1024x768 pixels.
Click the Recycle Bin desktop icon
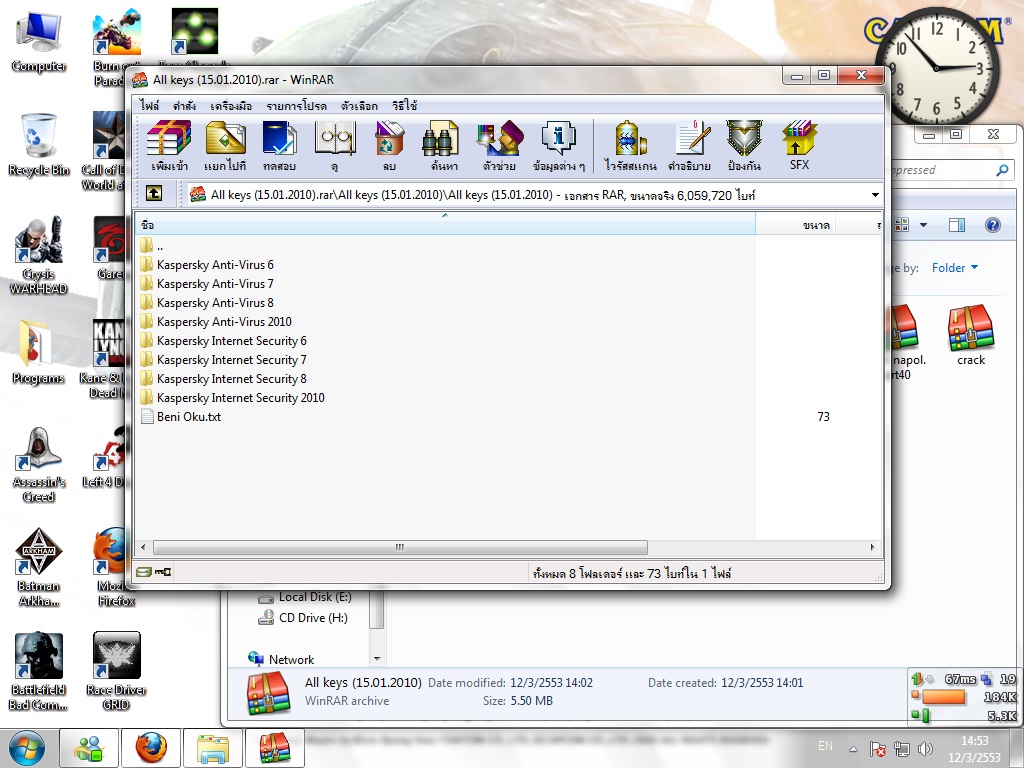39,145
